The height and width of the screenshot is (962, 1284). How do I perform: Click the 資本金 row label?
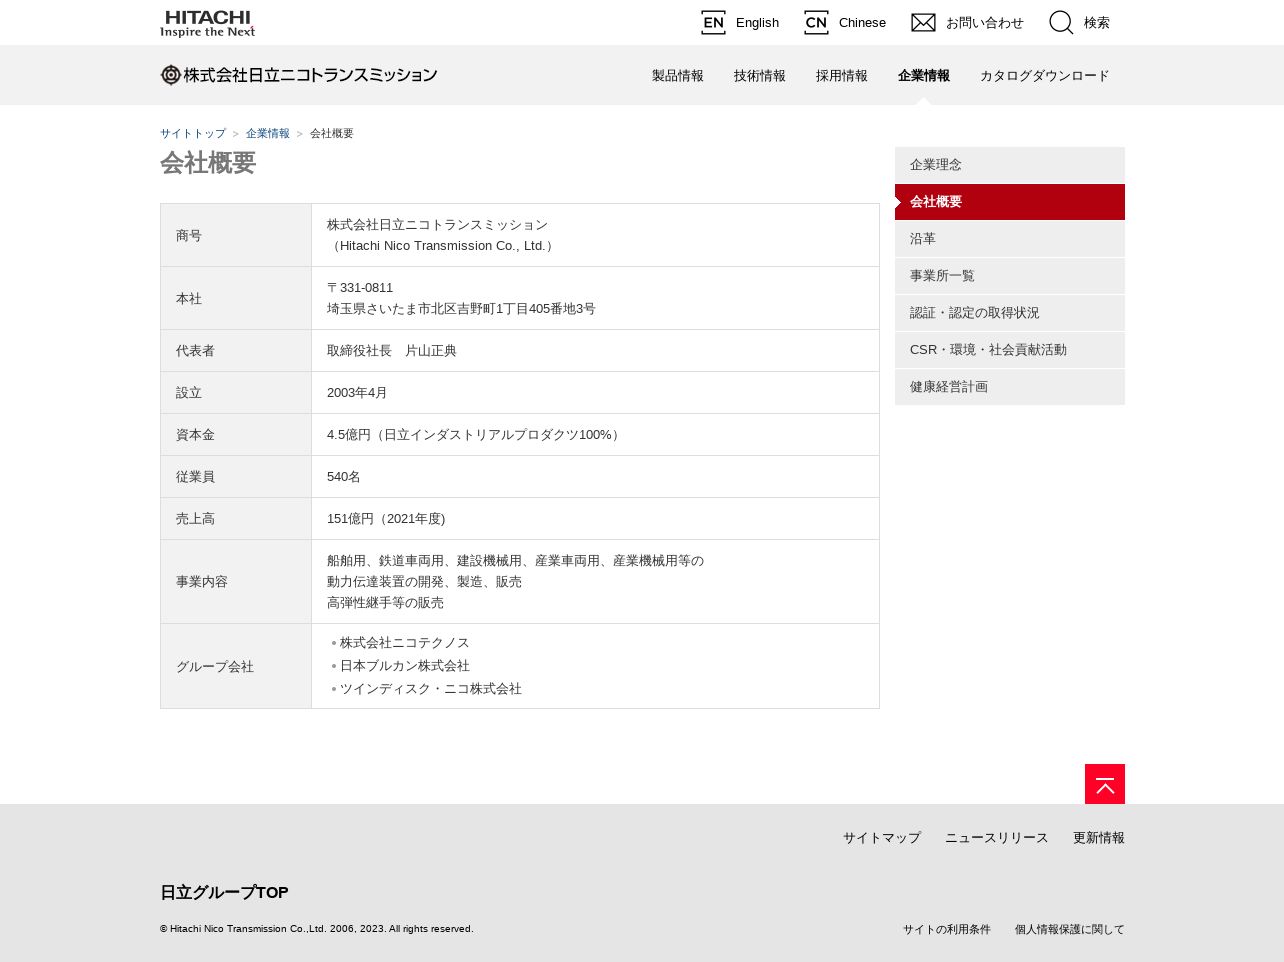[195, 435]
